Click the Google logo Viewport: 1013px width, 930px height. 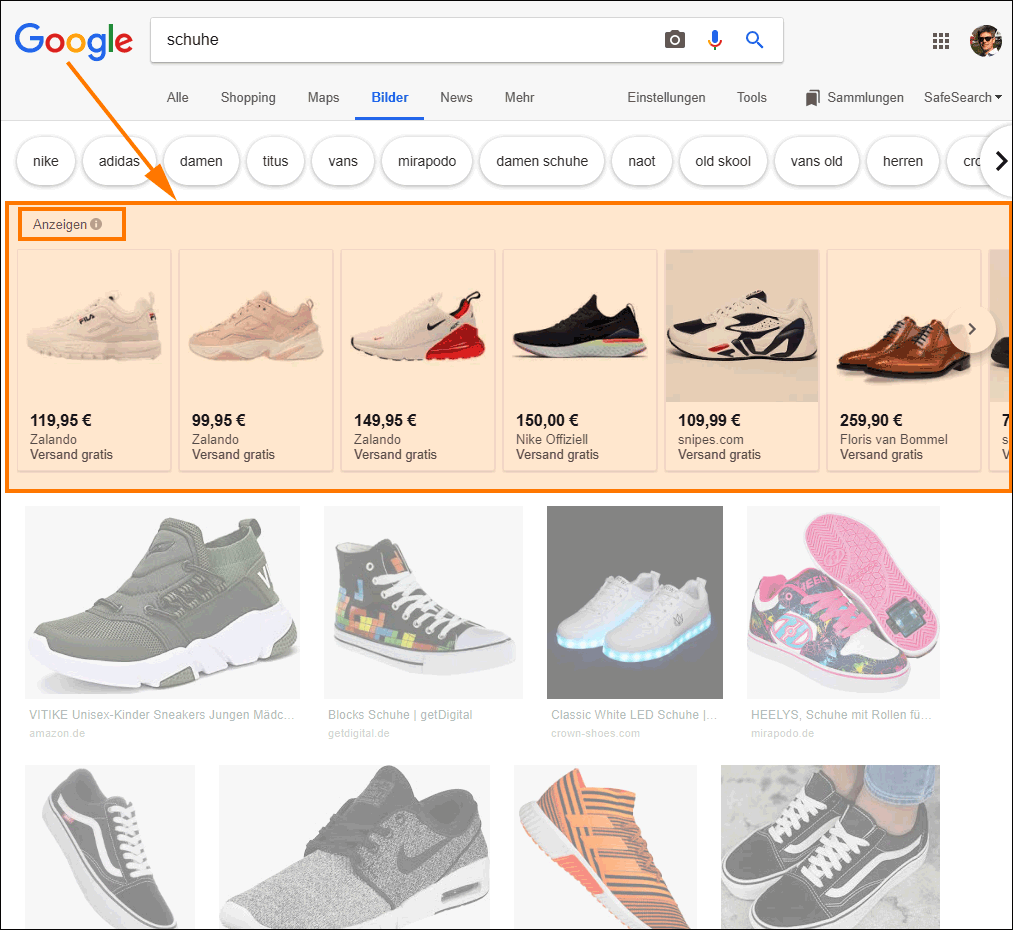74,41
